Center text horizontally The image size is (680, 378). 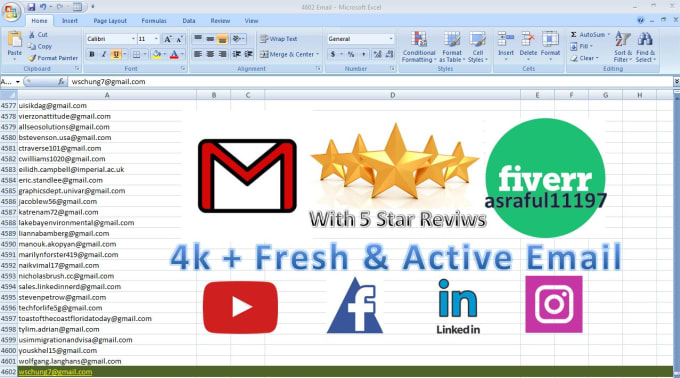coord(210,54)
